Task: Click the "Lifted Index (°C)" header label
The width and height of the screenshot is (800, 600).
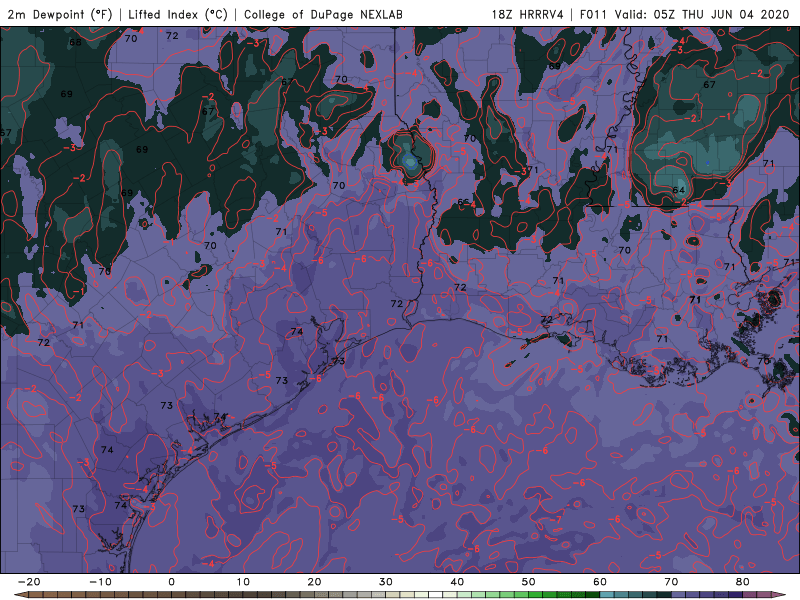Action: (178, 14)
